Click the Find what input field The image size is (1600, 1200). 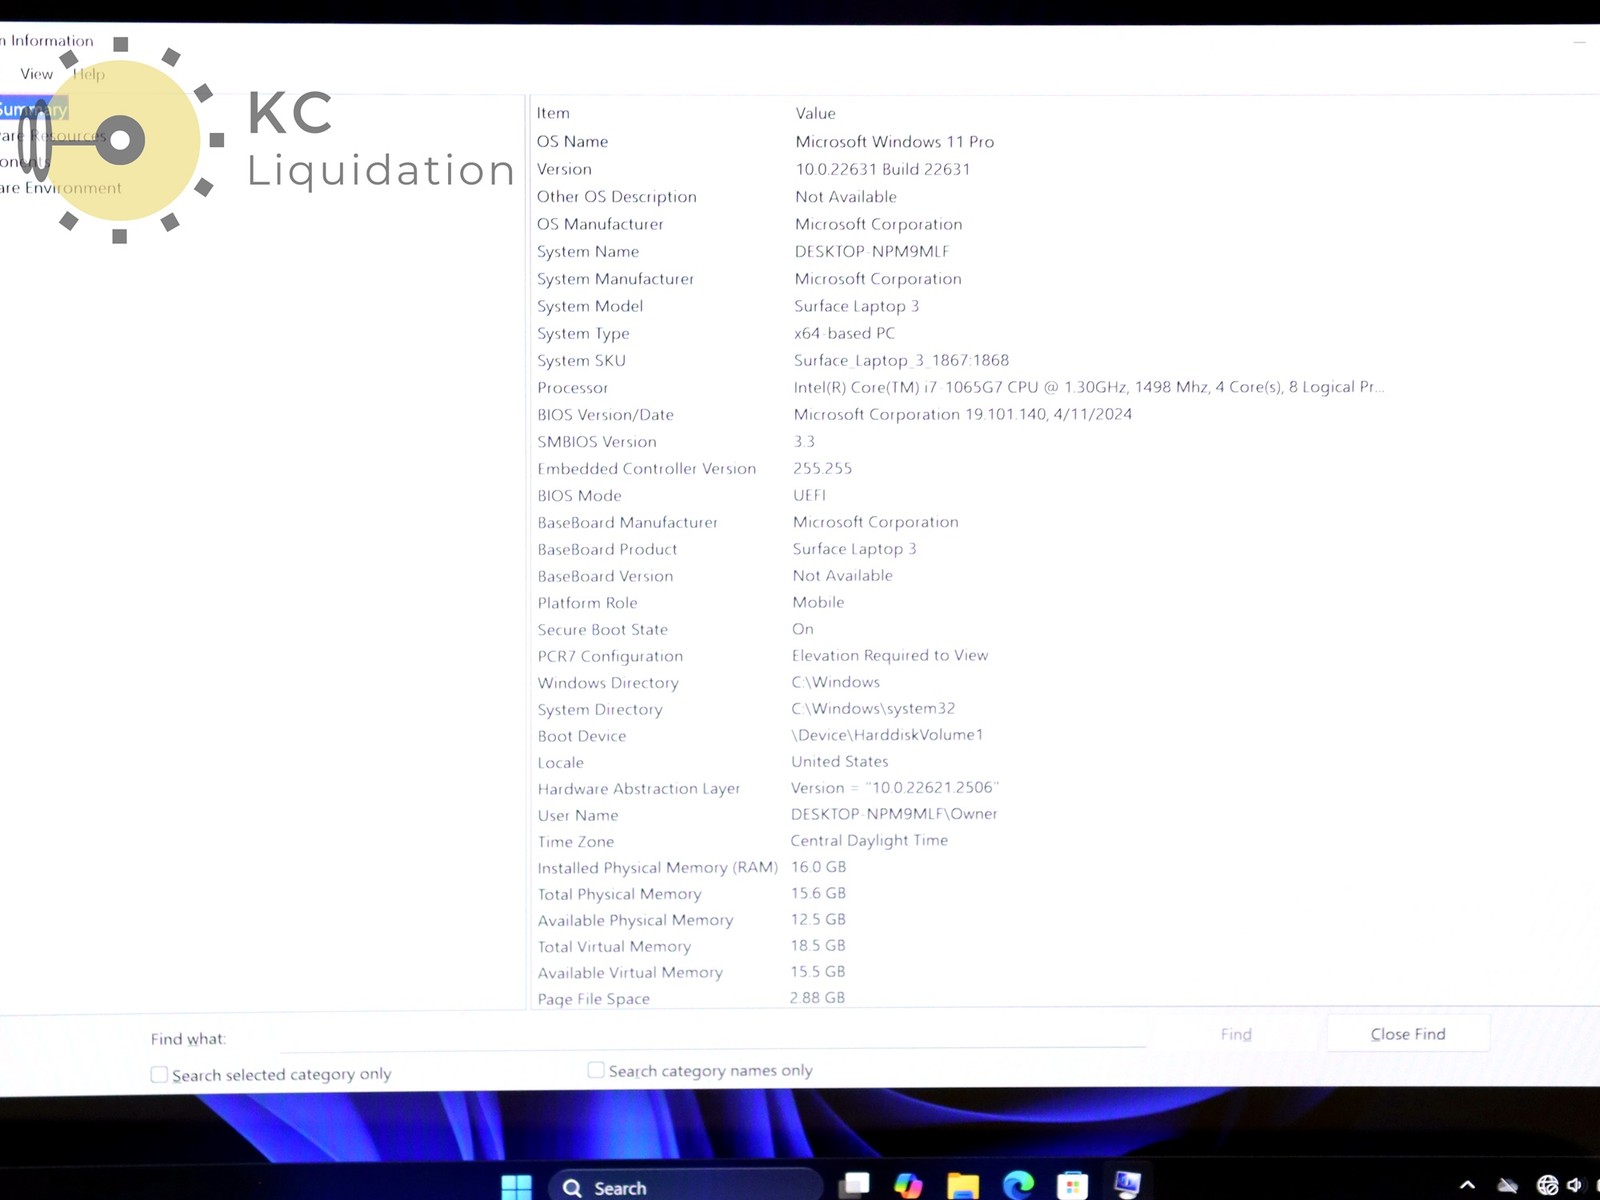pos(712,1035)
